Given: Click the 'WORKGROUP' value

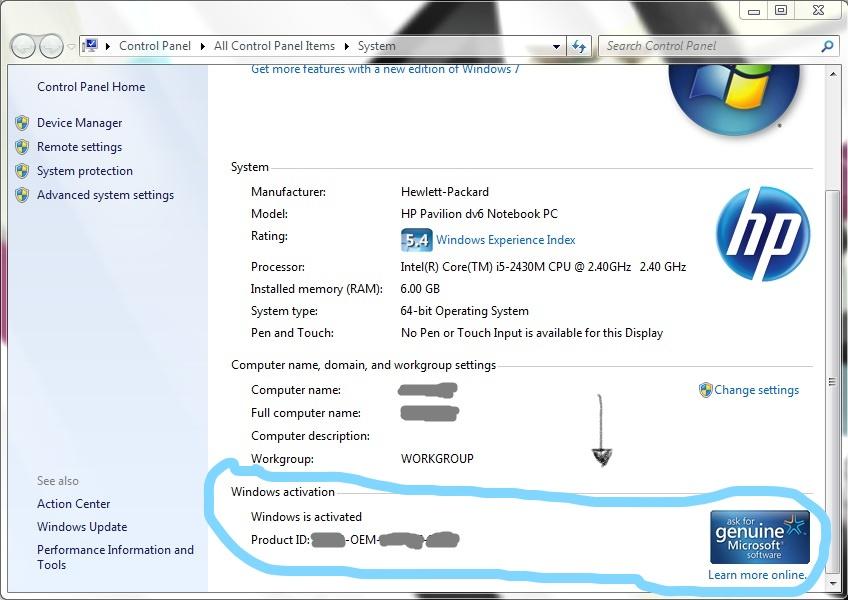Looking at the screenshot, I should tap(437, 459).
